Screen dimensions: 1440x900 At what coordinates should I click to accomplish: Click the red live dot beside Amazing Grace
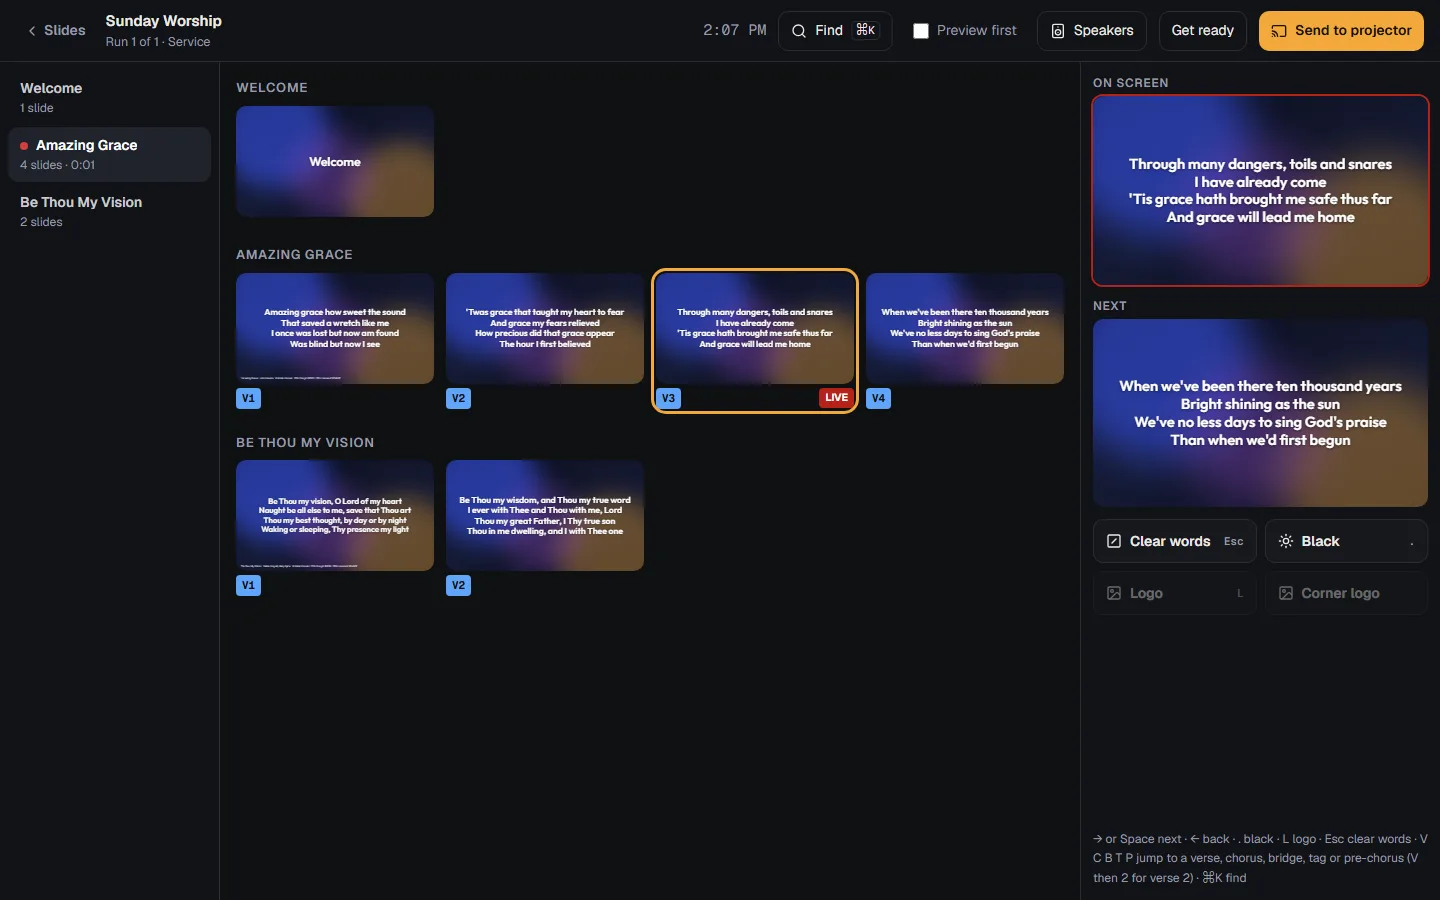pos(24,146)
